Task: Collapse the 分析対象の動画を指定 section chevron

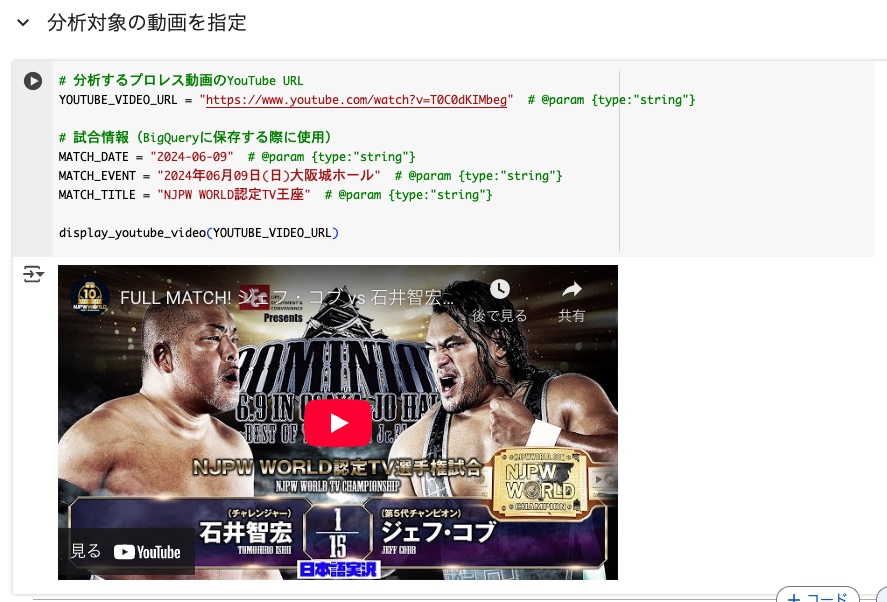Action: (23, 23)
